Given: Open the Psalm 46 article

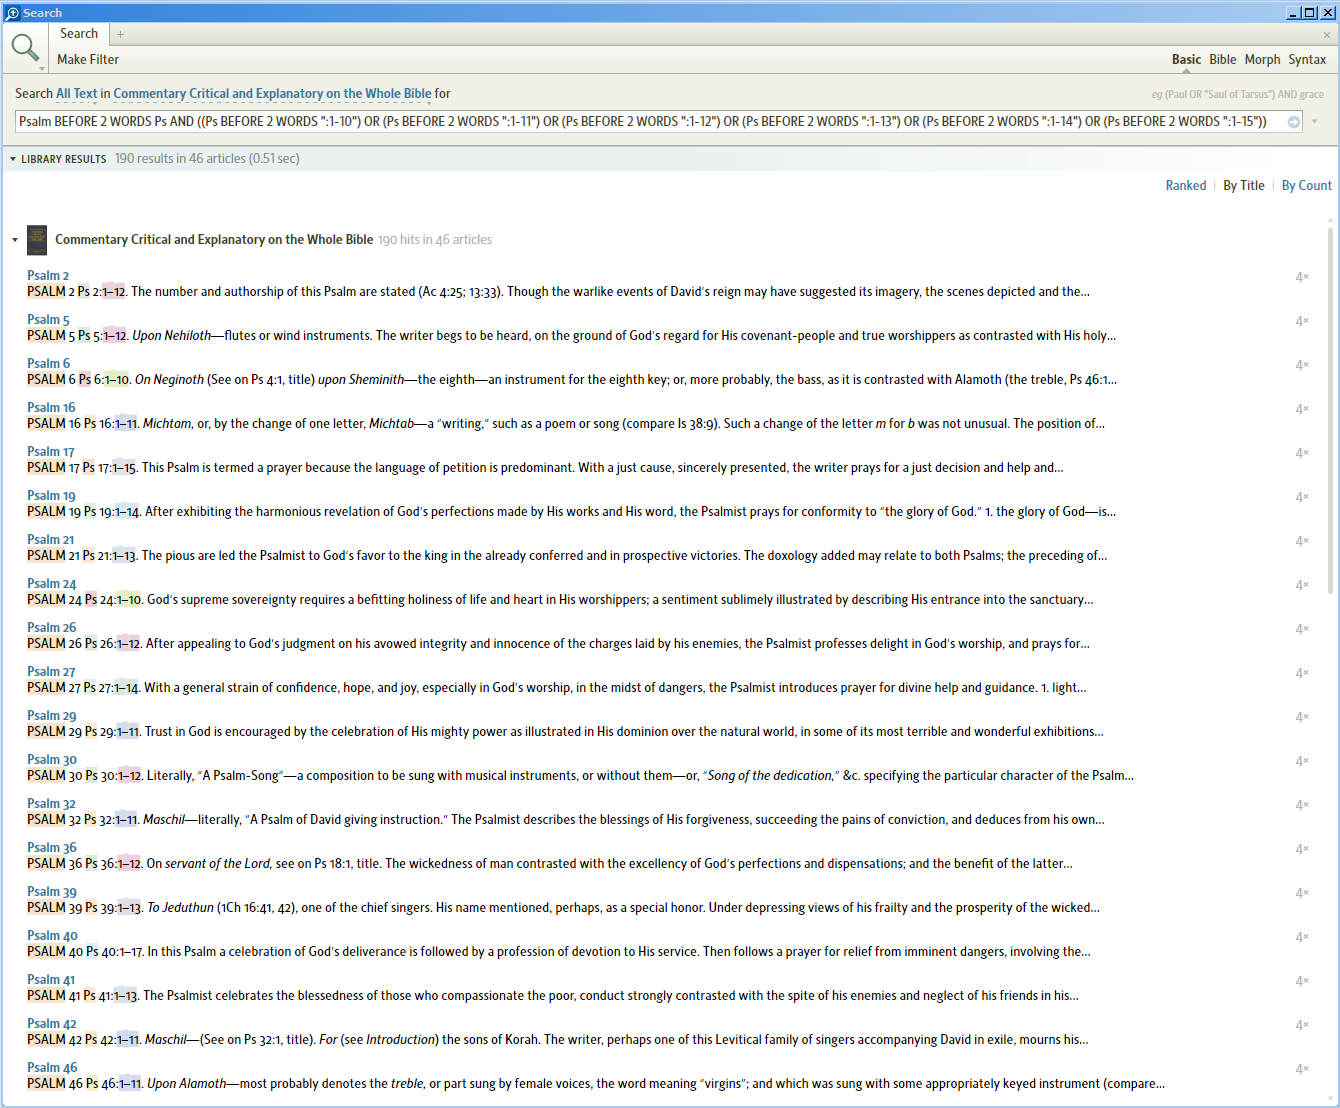Looking at the screenshot, I should [x=52, y=1067].
